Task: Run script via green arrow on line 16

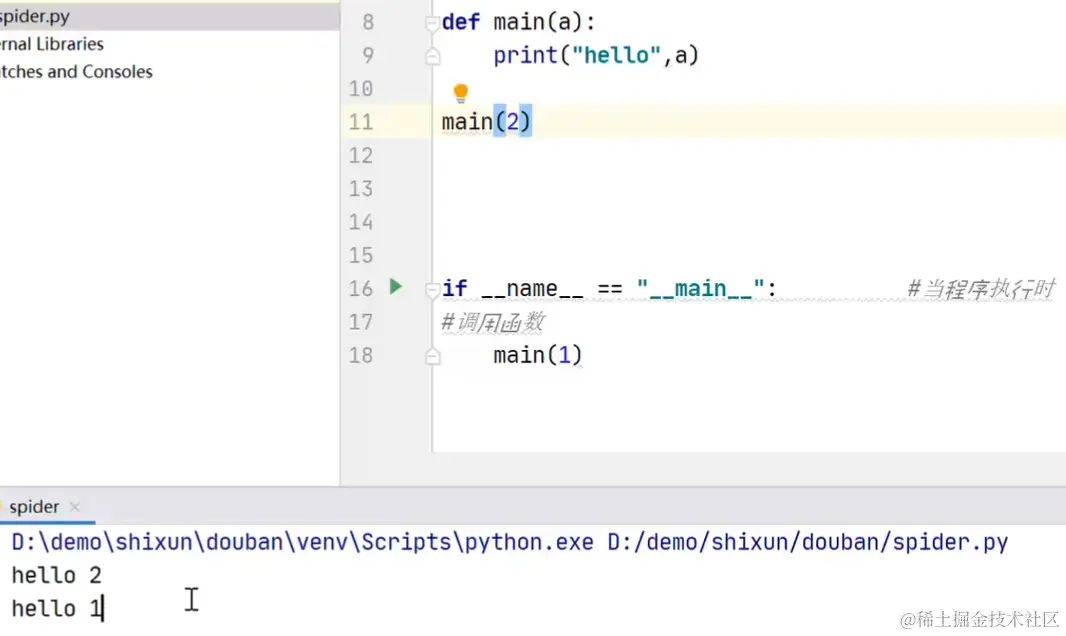Action: [396, 287]
